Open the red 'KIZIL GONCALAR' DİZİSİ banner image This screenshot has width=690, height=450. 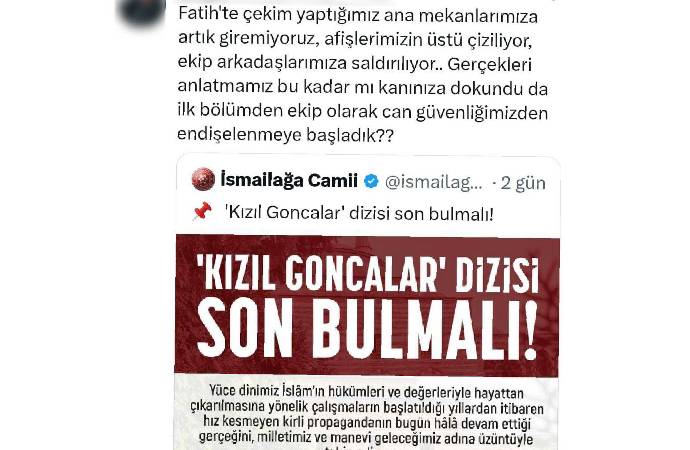click(367, 305)
